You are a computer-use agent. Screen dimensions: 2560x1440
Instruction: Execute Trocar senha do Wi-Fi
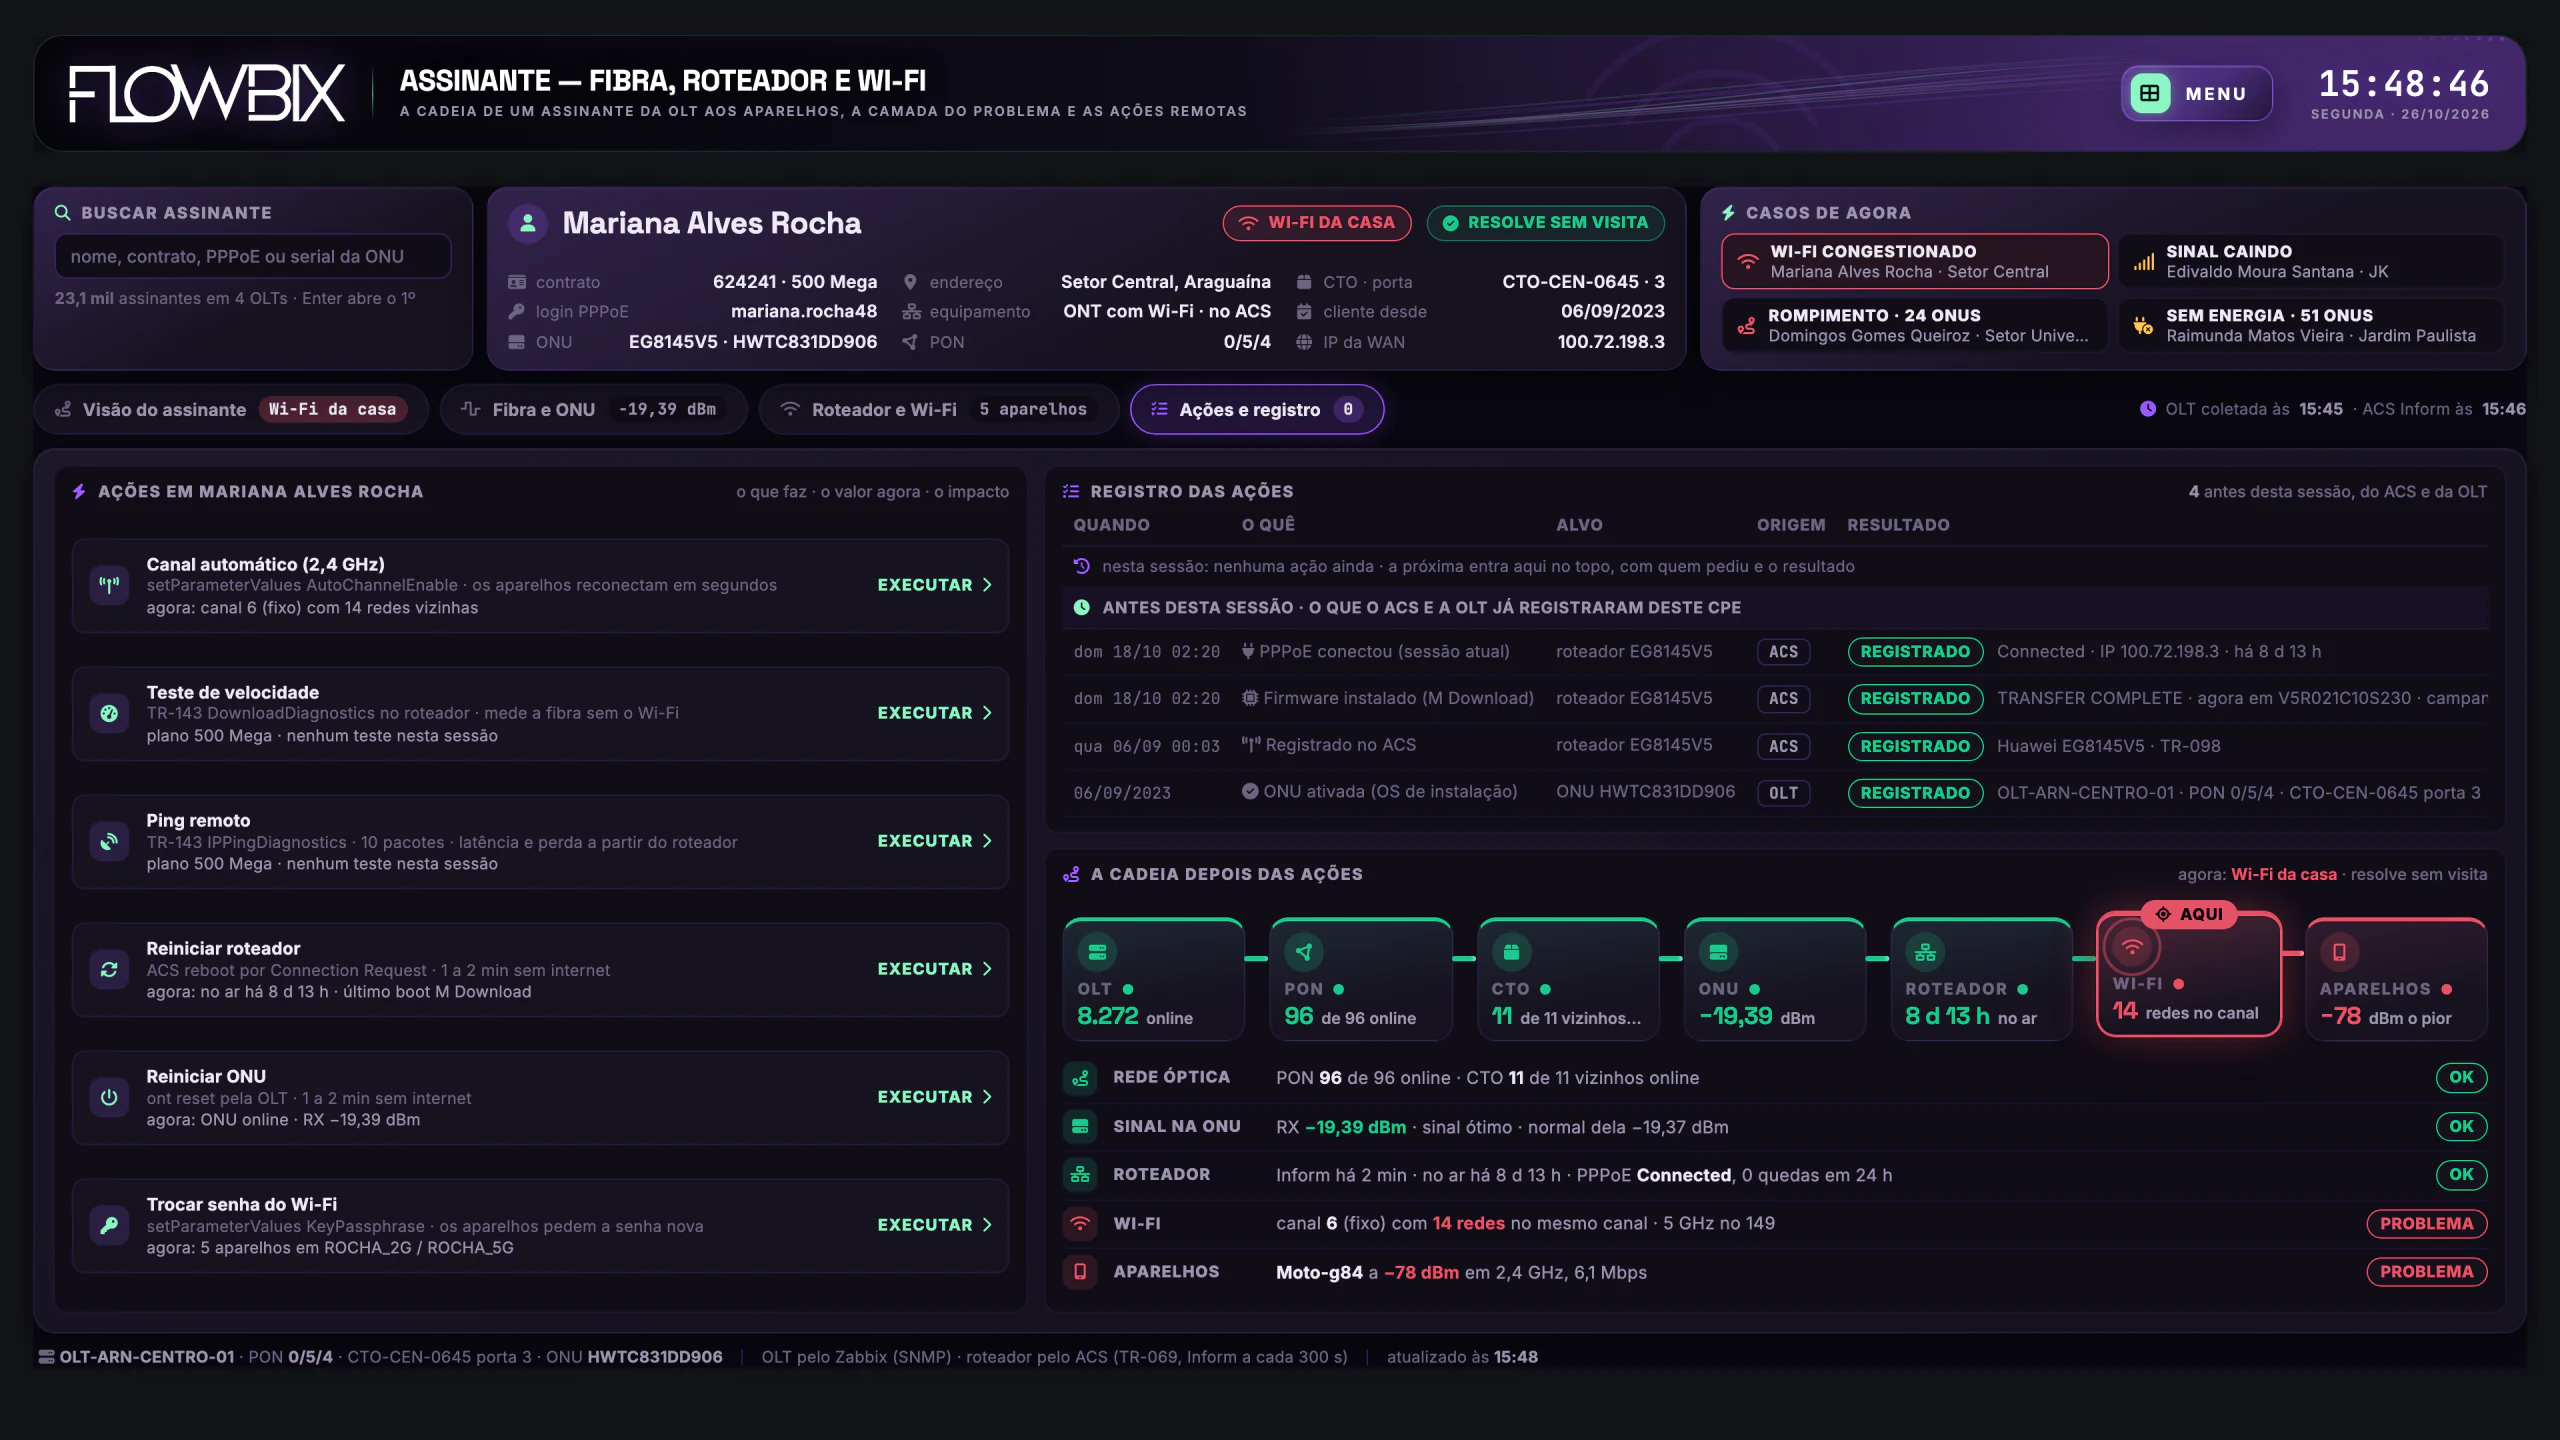(934, 1225)
